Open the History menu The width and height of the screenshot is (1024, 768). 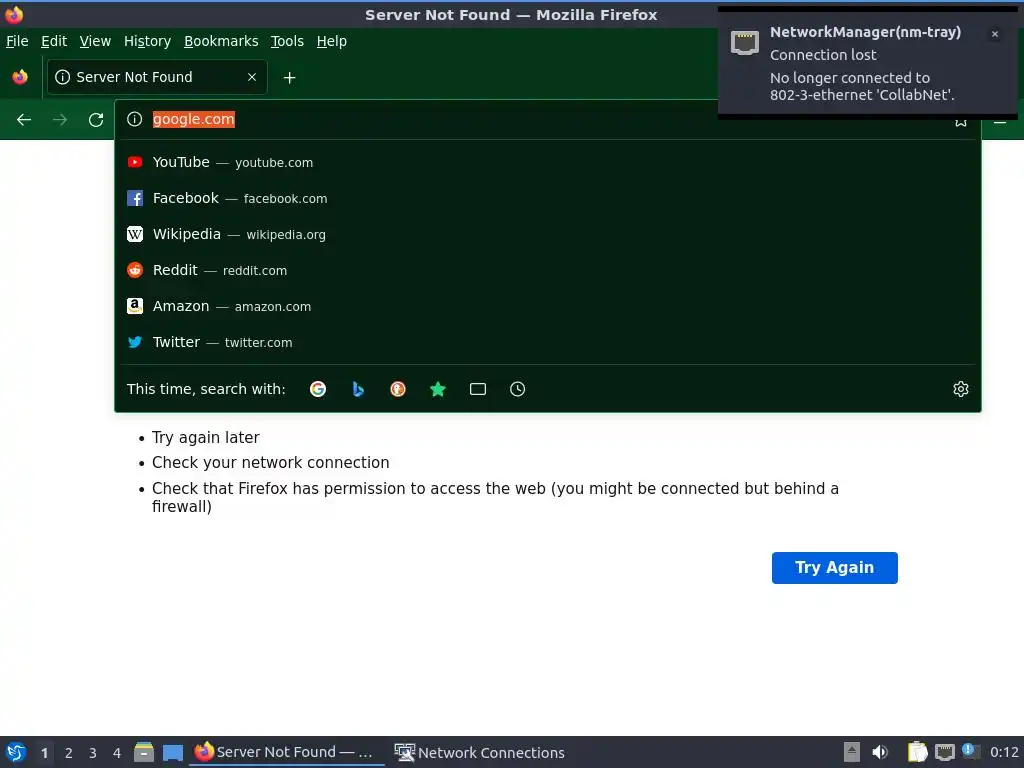tap(148, 41)
